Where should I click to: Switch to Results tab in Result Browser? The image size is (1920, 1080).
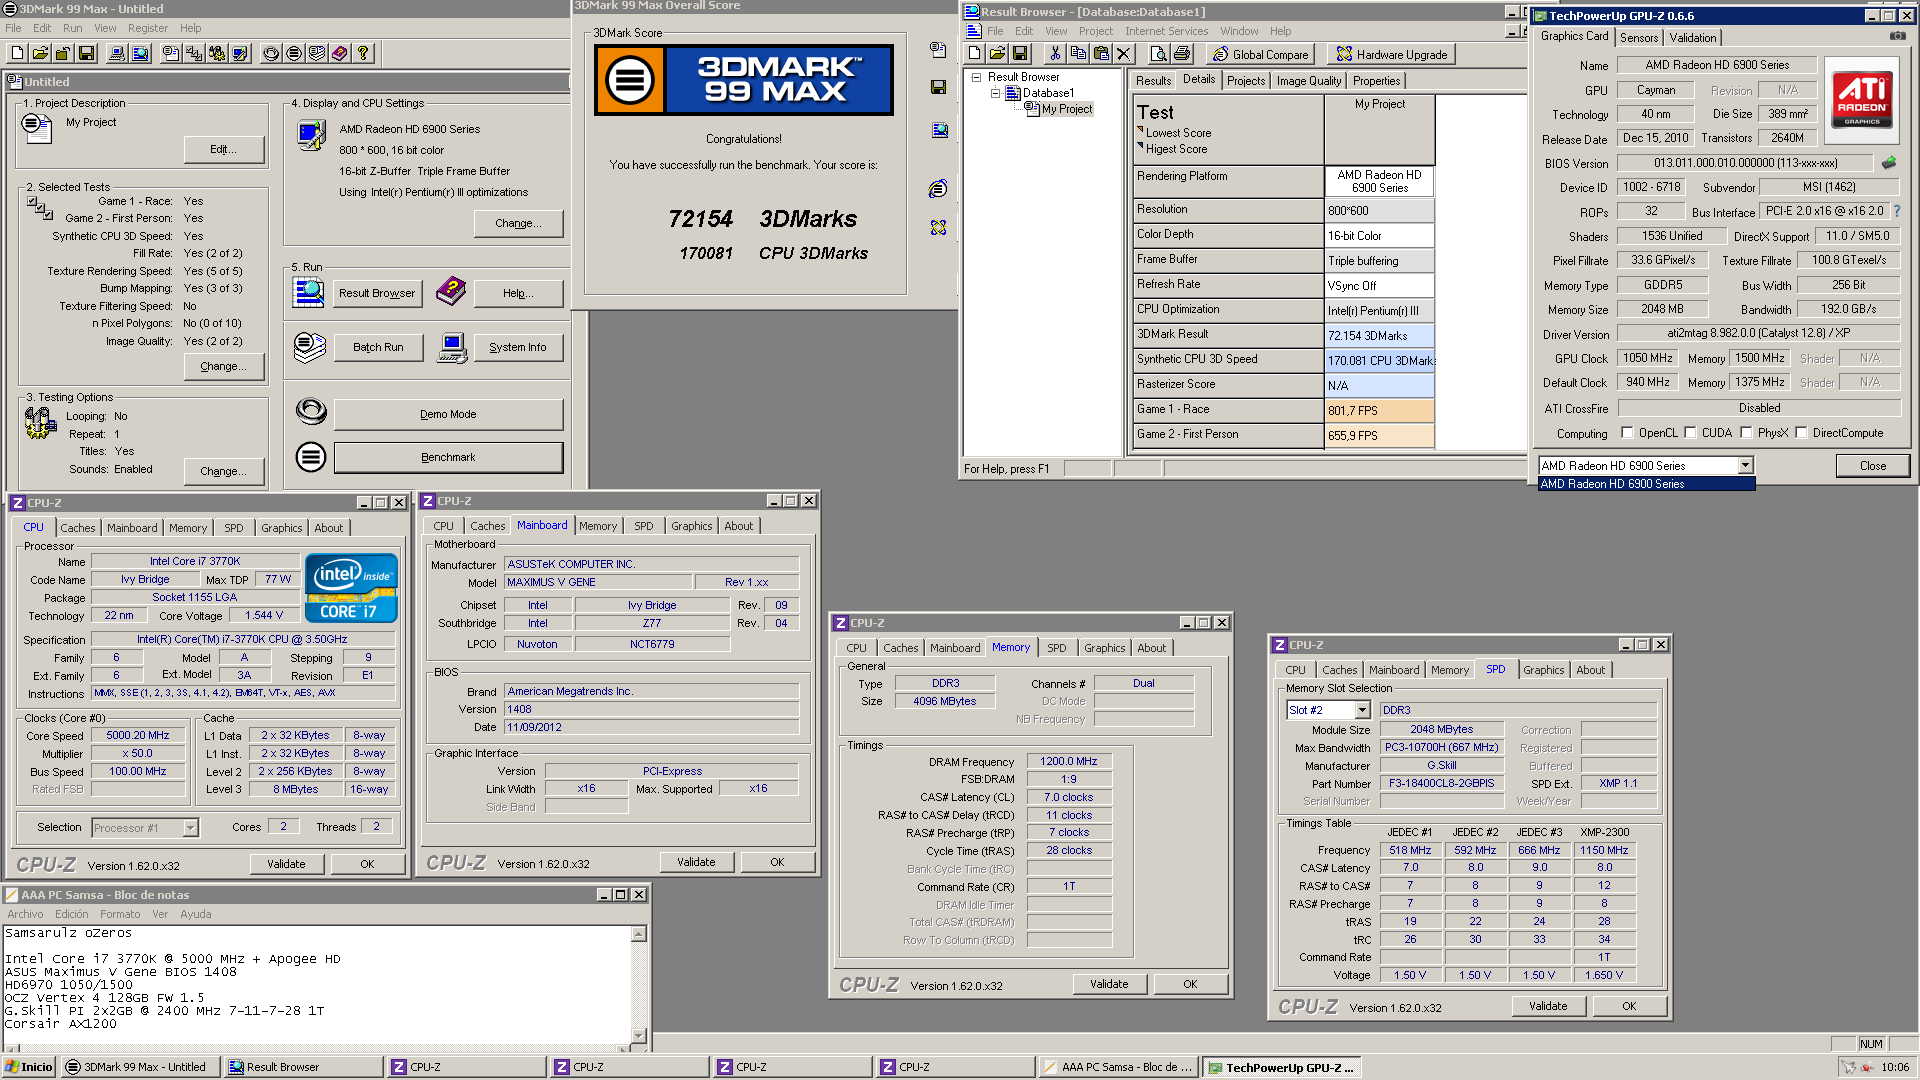(1153, 81)
